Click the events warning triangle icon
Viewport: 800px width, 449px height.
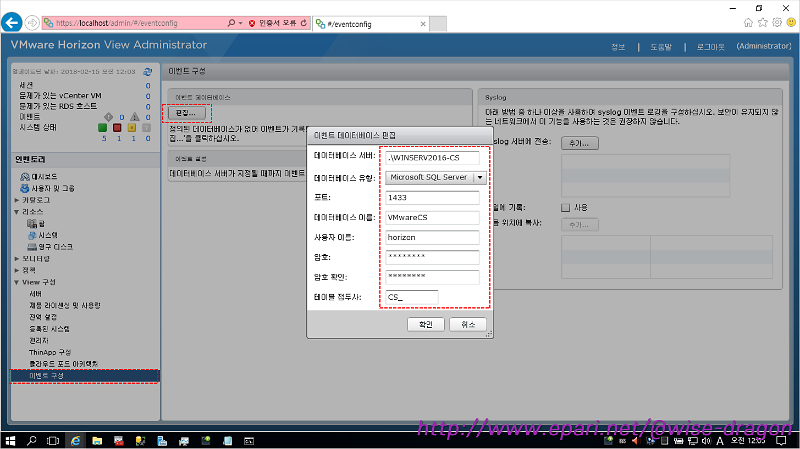pyautogui.click(x=135, y=117)
